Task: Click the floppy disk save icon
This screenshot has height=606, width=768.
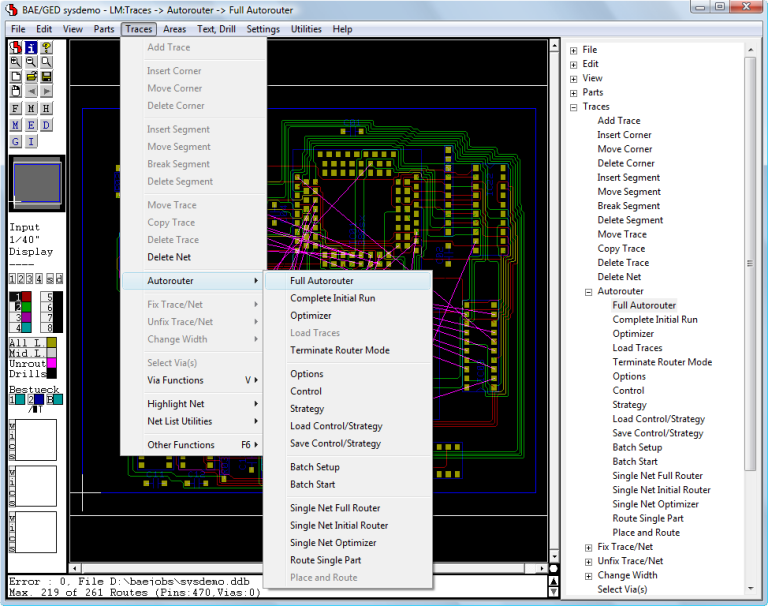Action: tap(46, 76)
